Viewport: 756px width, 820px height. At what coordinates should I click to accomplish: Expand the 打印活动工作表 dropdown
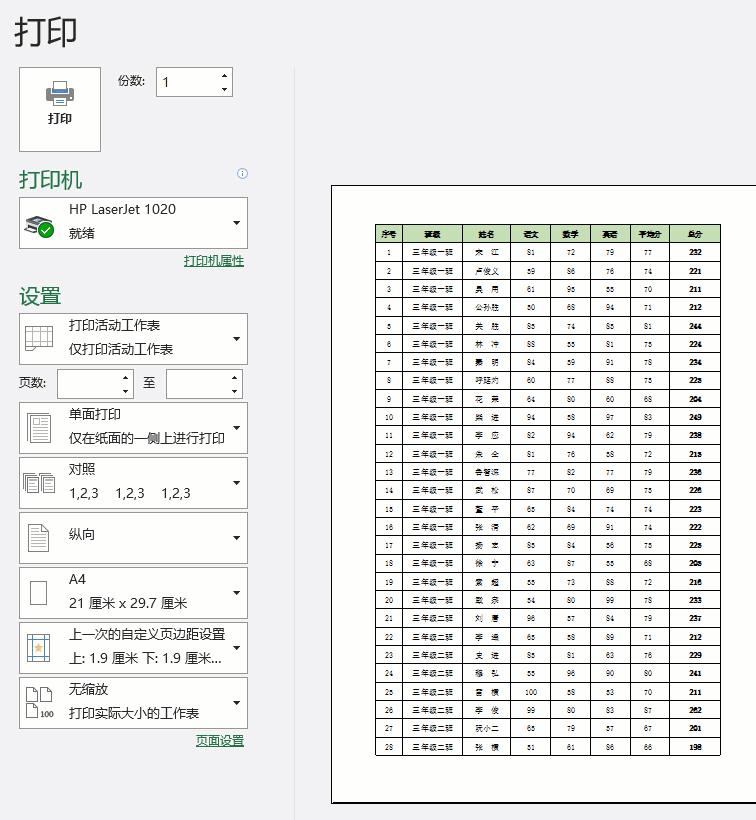[236, 339]
